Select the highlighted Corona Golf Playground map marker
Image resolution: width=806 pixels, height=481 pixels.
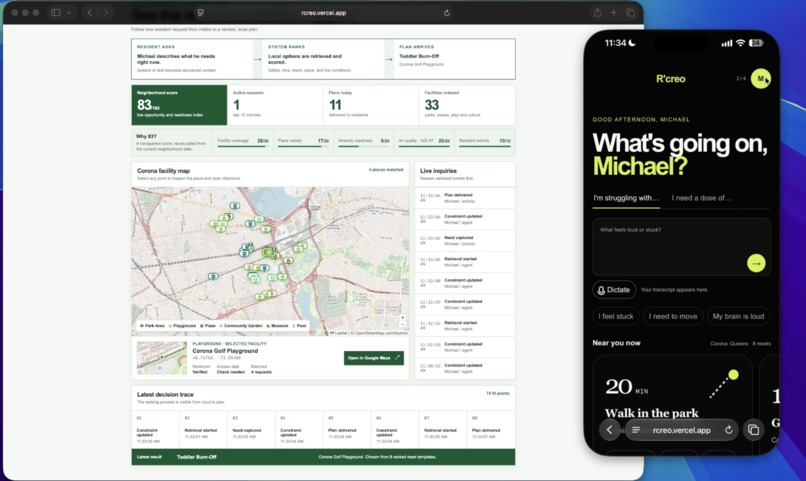point(268,252)
